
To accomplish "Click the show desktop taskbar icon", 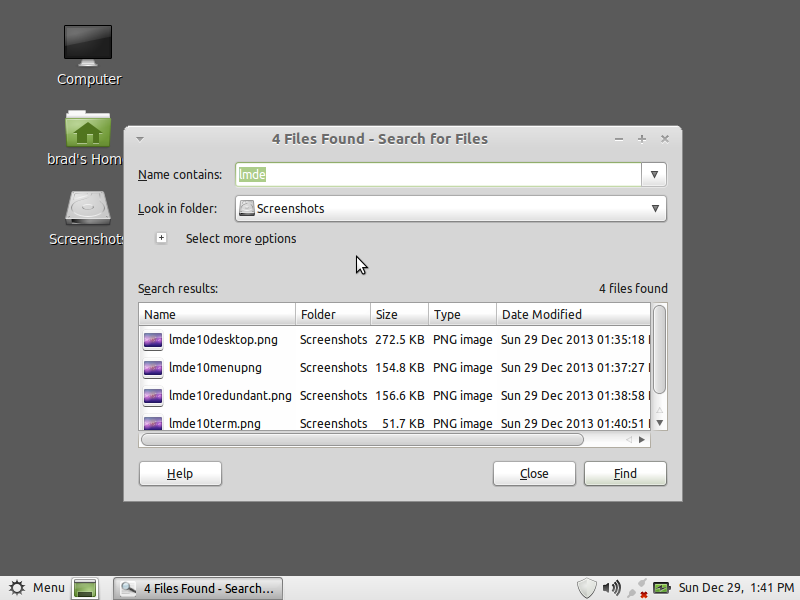I will point(85,588).
